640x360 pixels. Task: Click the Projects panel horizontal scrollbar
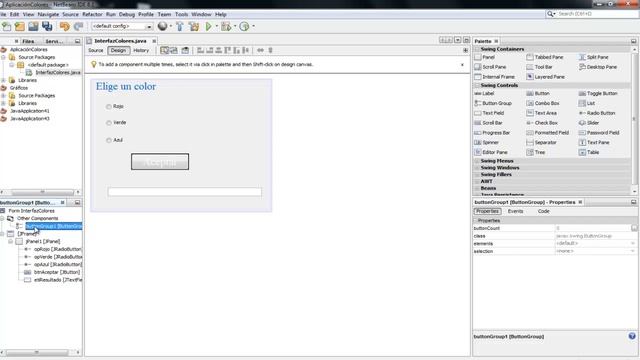(x=42, y=192)
